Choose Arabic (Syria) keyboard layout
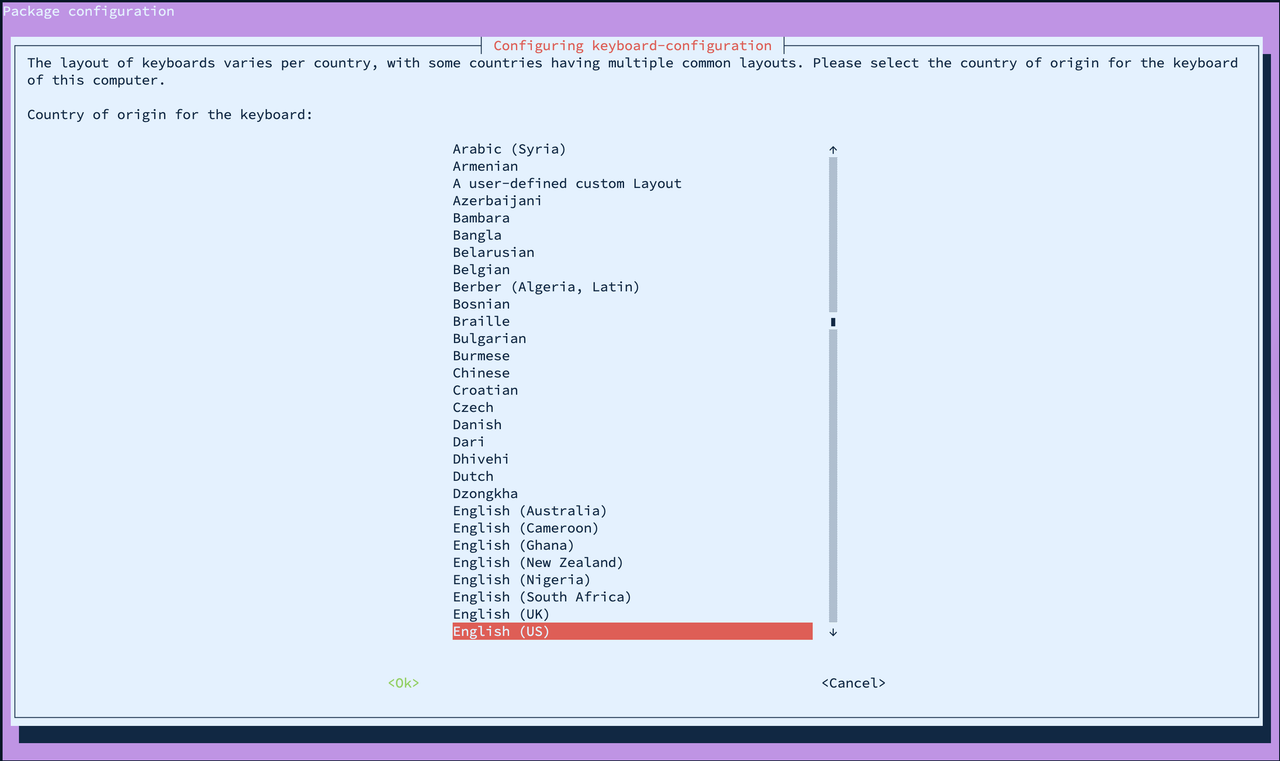 [x=509, y=149]
